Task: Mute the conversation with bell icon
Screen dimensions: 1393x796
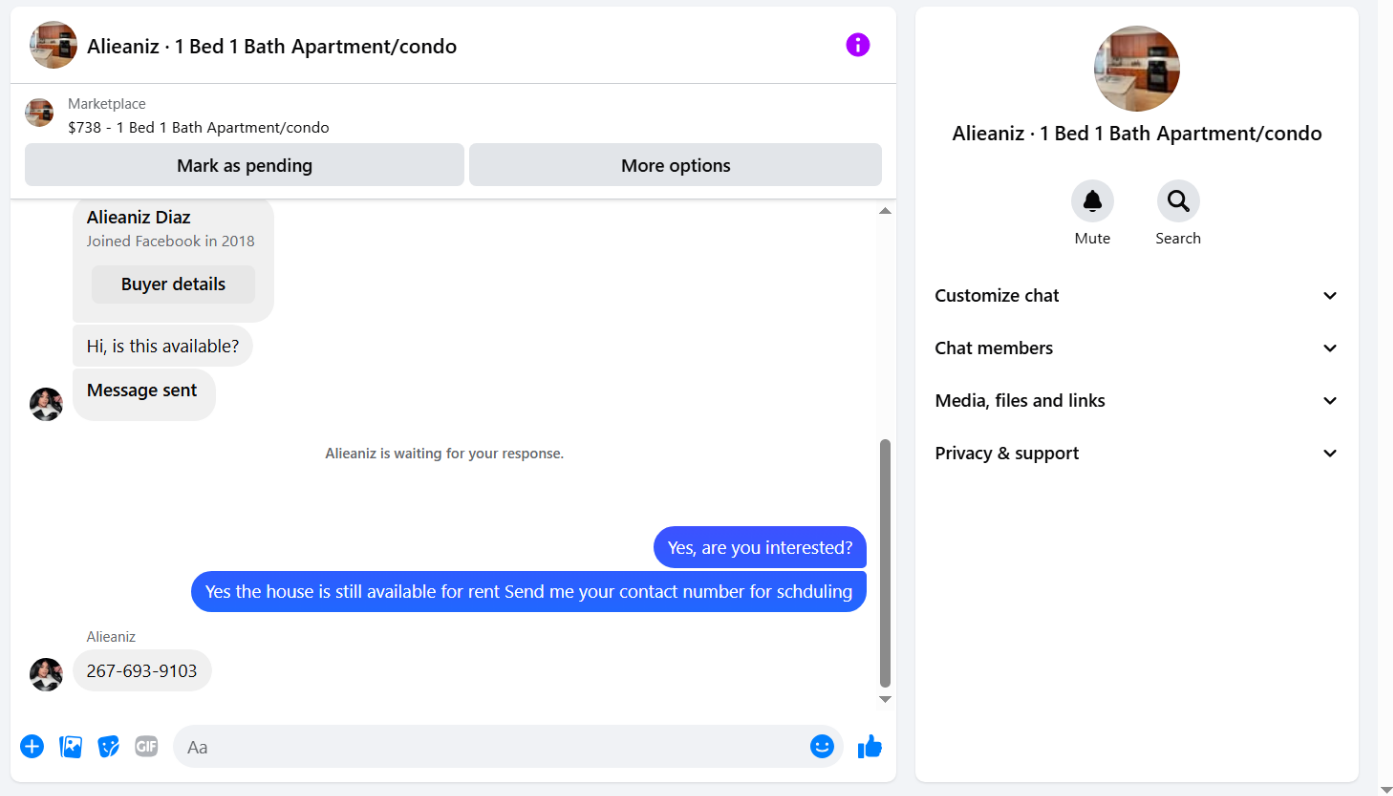Action: 1092,201
